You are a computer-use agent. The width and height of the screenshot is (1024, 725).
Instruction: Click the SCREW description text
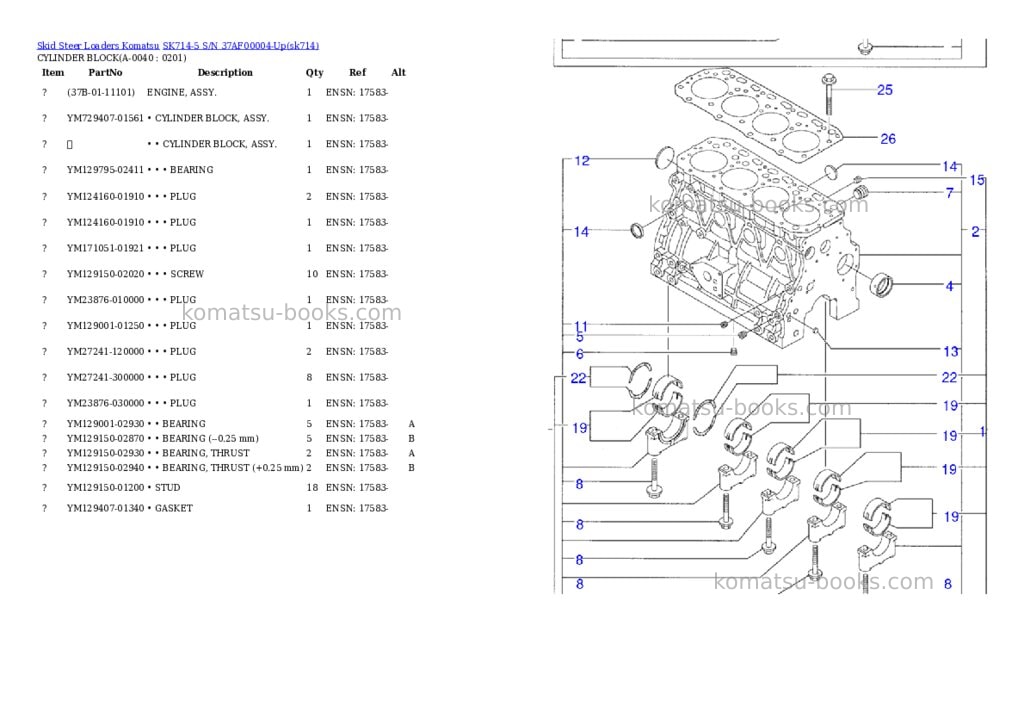point(187,274)
